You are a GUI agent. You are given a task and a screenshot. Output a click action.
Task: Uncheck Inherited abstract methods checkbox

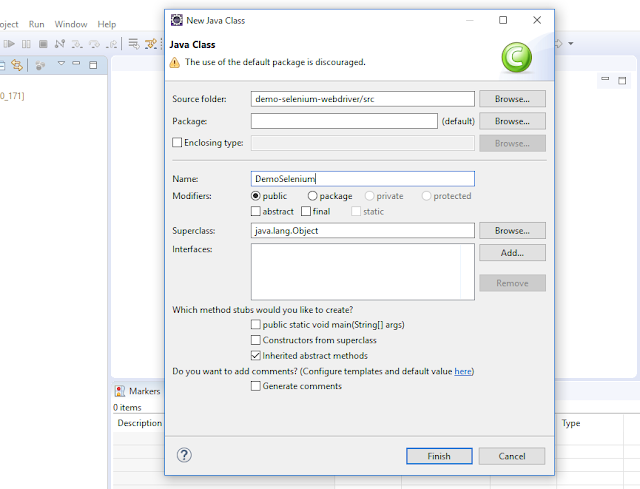tap(256, 356)
